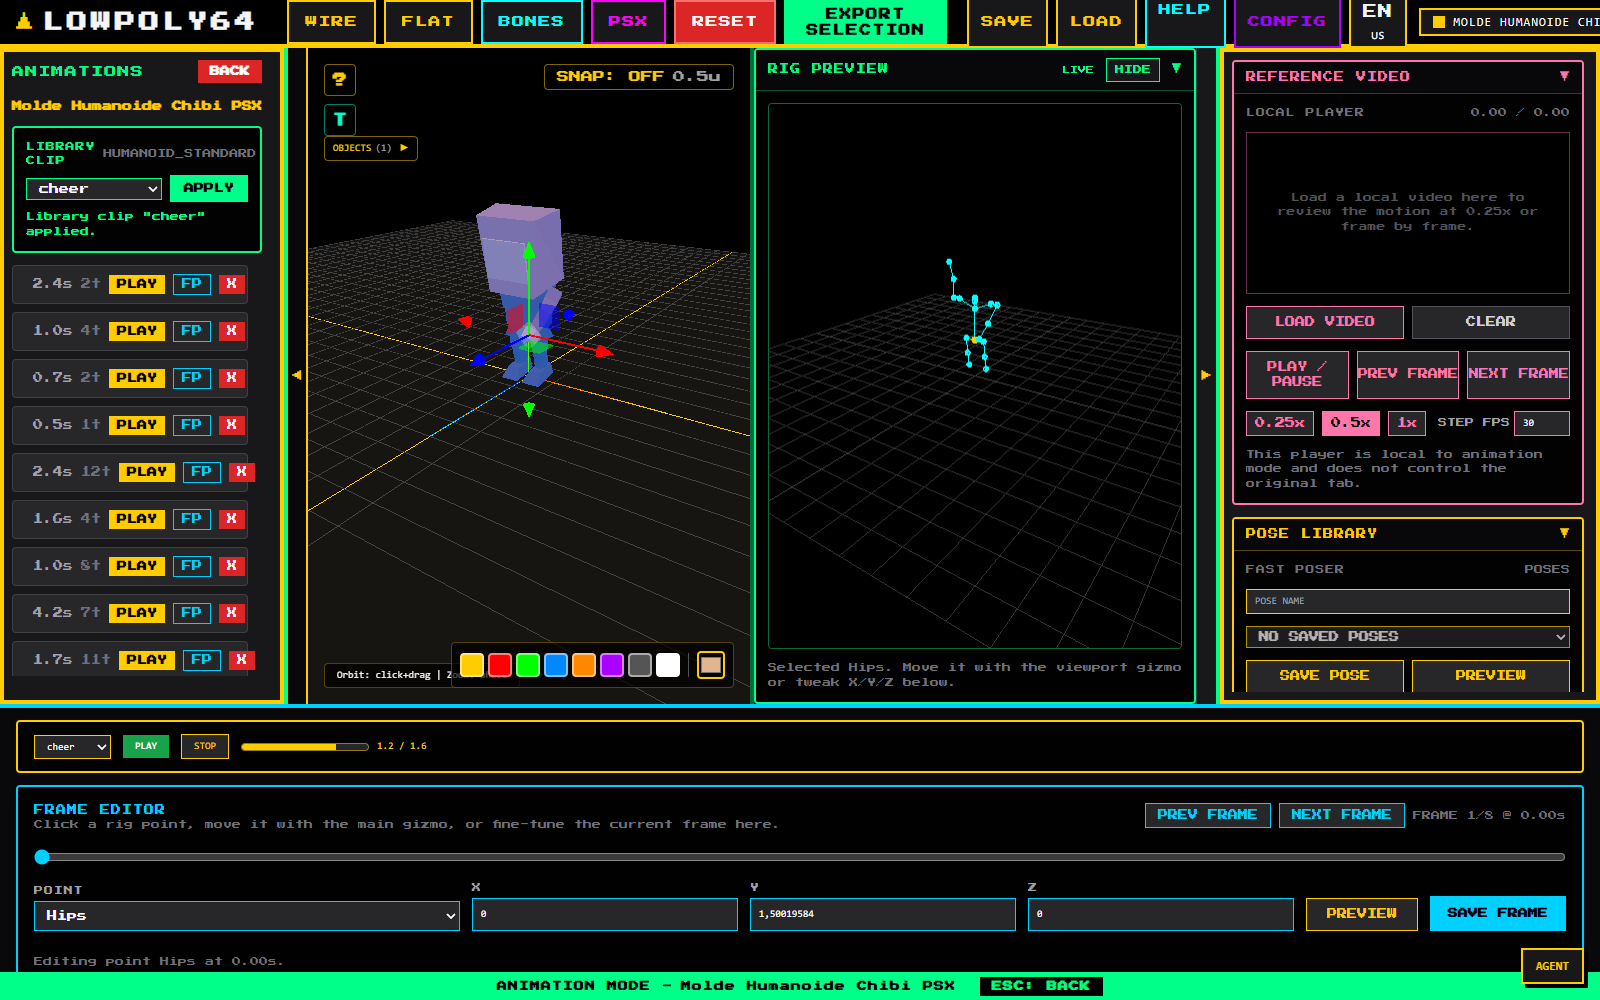Open the SAVE menu
1600x1000 pixels.
tap(1006, 21)
